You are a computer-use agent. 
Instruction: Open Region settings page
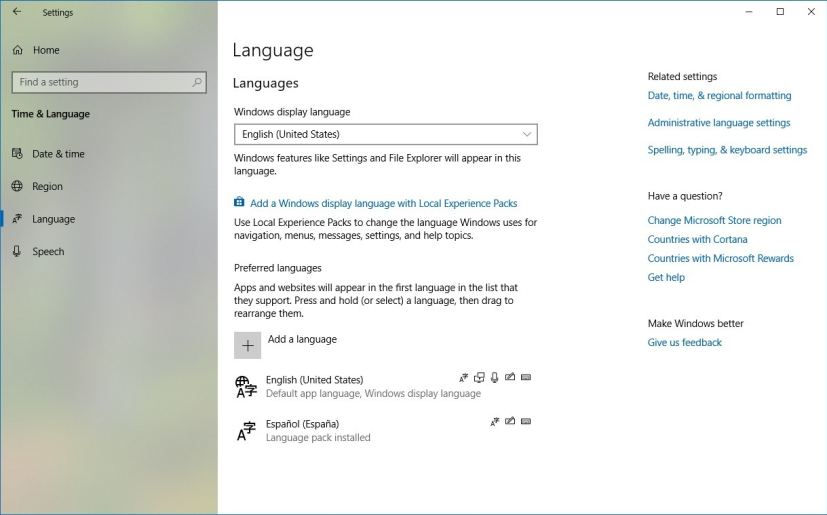47,186
